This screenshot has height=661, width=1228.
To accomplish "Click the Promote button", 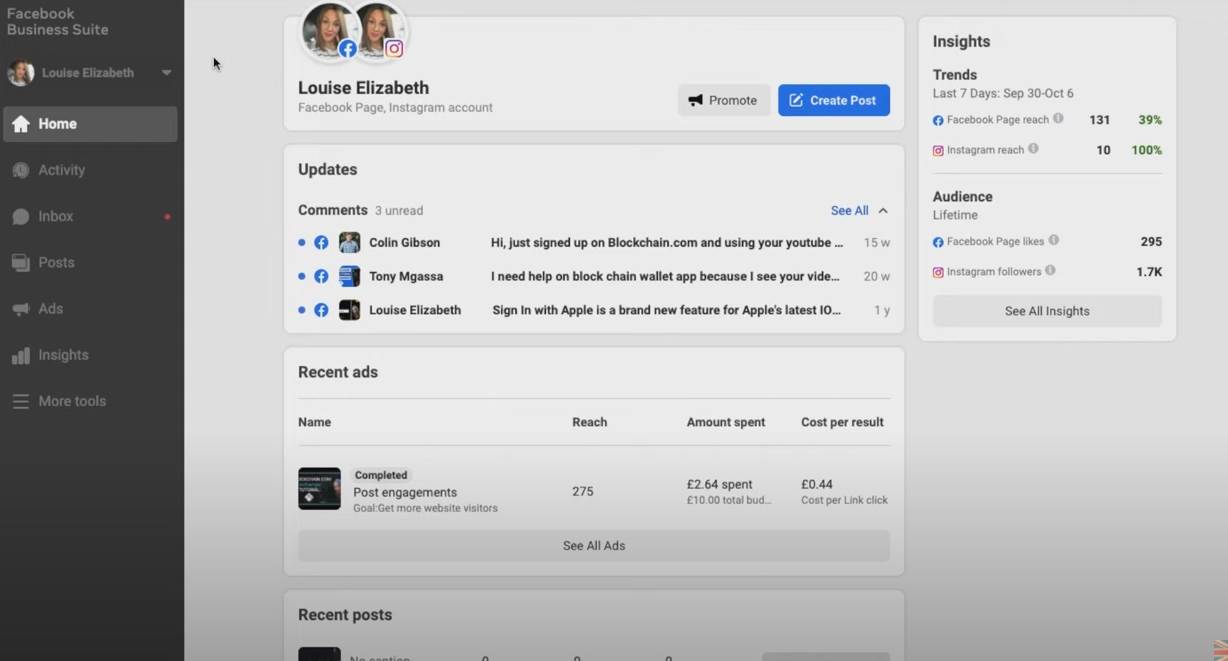I will pyautogui.click(x=723, y=100).
